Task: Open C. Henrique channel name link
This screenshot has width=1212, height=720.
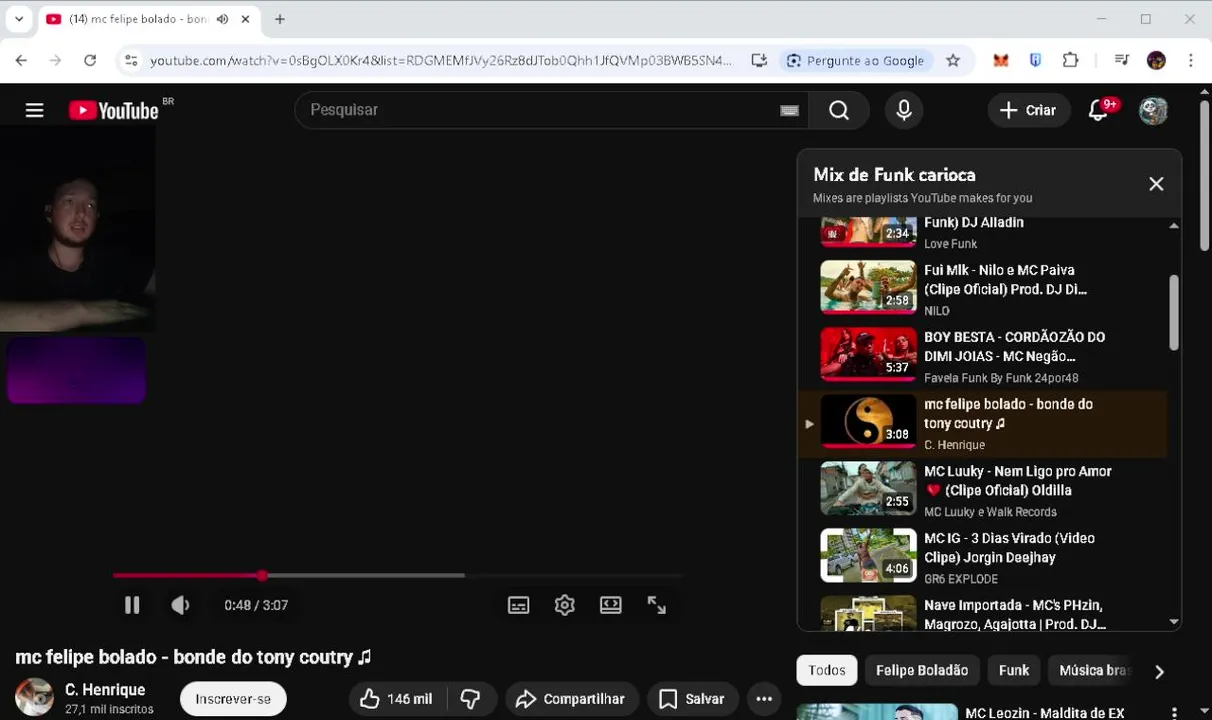Action: [x=105, y=690]
